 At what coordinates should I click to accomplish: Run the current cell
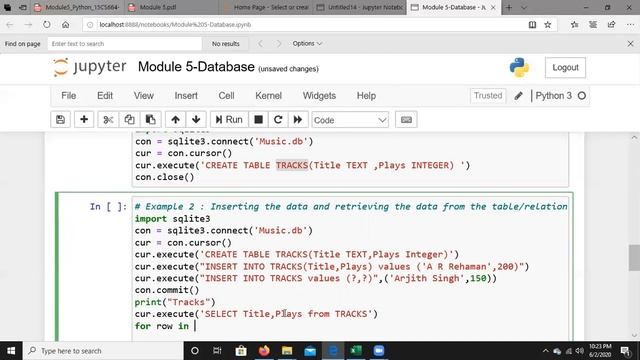(x=229, y=120)
